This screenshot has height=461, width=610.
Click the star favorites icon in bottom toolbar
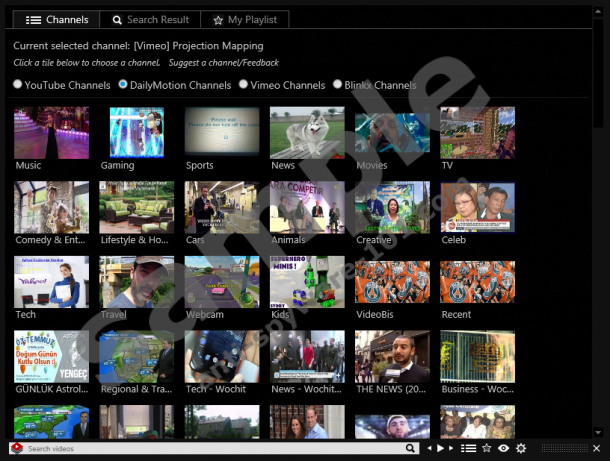pos(487,449)
